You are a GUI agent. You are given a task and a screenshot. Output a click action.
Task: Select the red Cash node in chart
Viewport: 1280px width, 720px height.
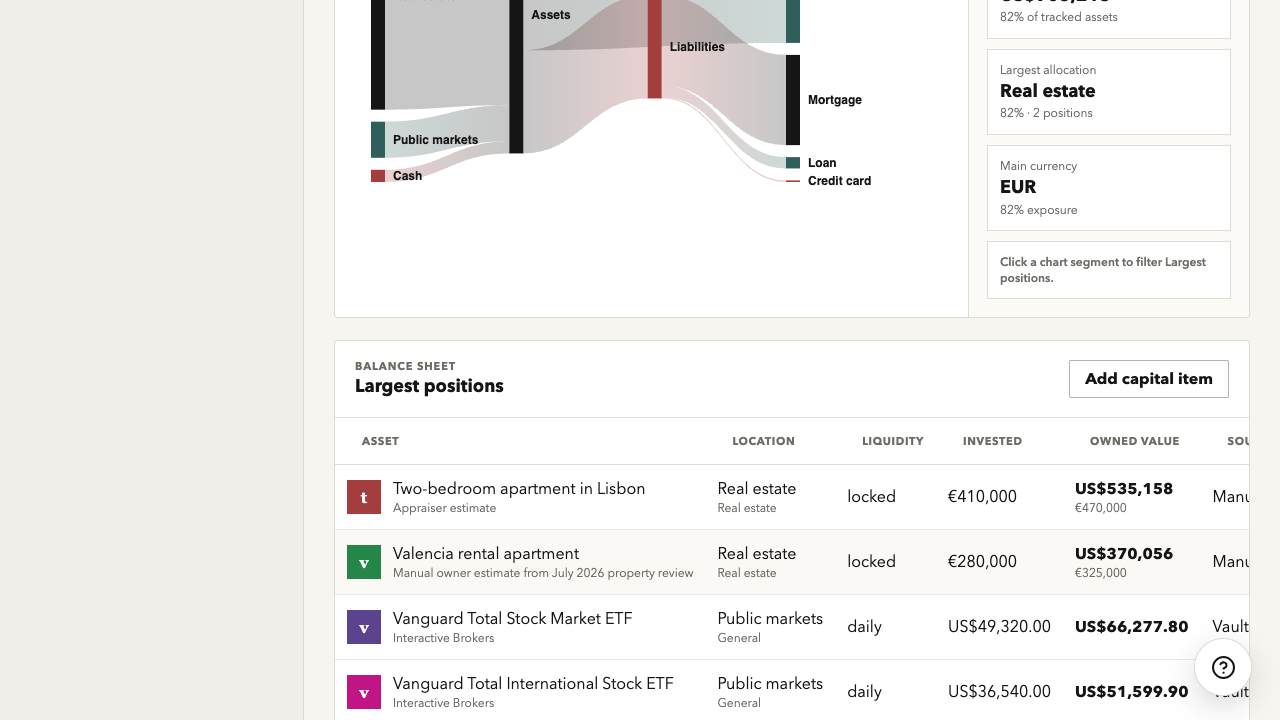378,176
